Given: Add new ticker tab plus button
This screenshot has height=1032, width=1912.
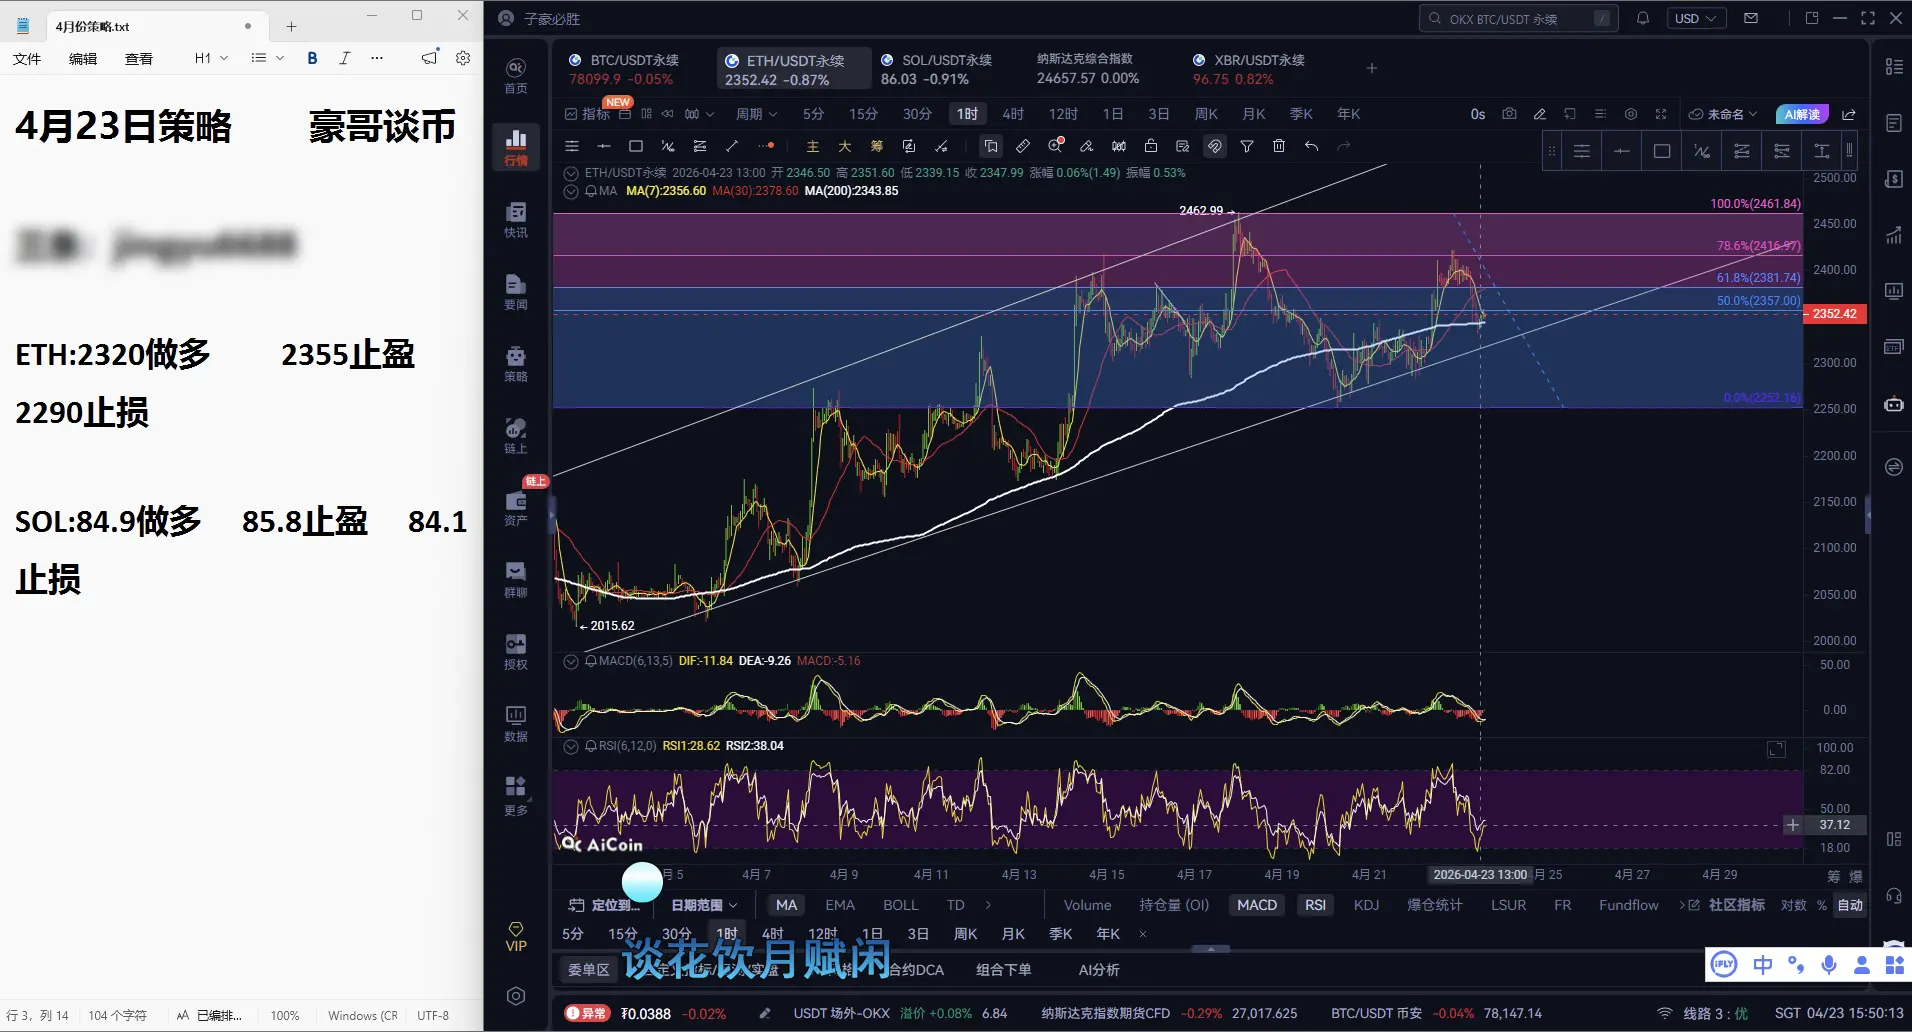Looking at the screenshot, I should pos(1372,68).
